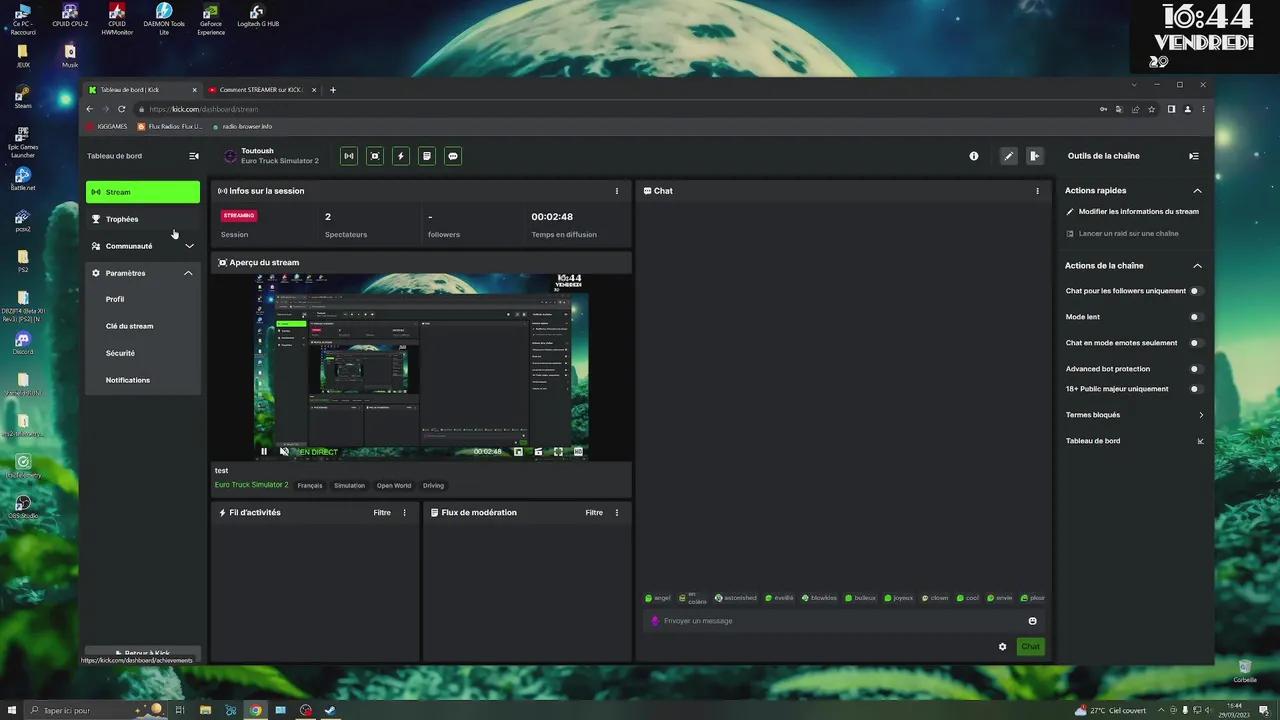Toggle 18+ Public majeur uniquement
This screenshot has height=720, width=1280.
[x=1195, y=389]
